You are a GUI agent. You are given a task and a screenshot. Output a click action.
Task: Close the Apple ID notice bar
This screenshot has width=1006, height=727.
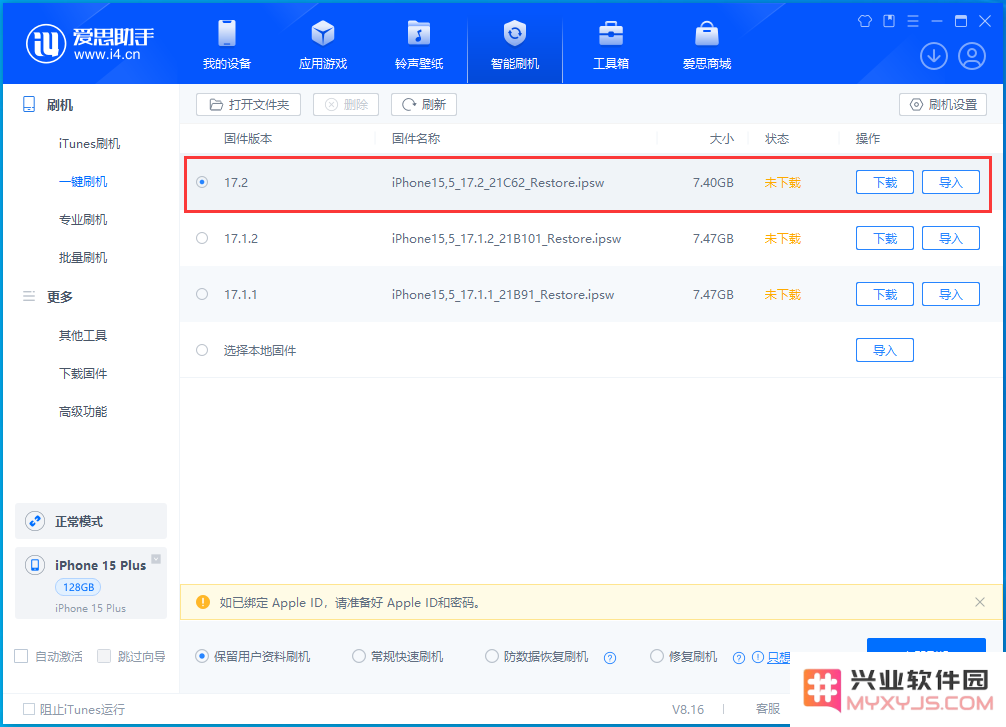pyautogui.click(x=980, y=602)
